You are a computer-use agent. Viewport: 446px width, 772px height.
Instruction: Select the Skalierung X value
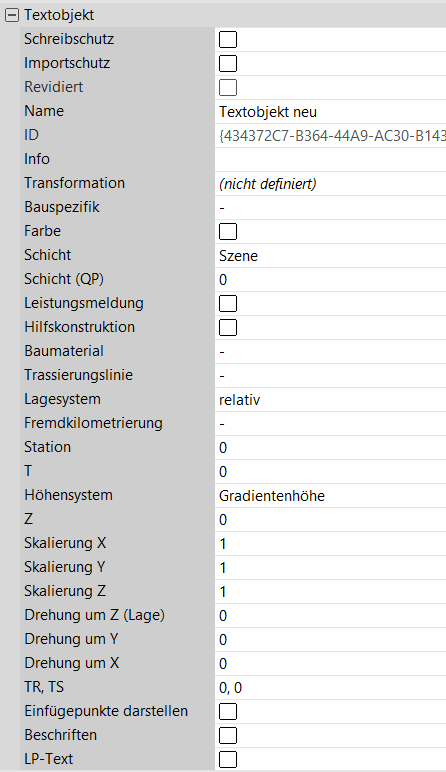point(330,544)
